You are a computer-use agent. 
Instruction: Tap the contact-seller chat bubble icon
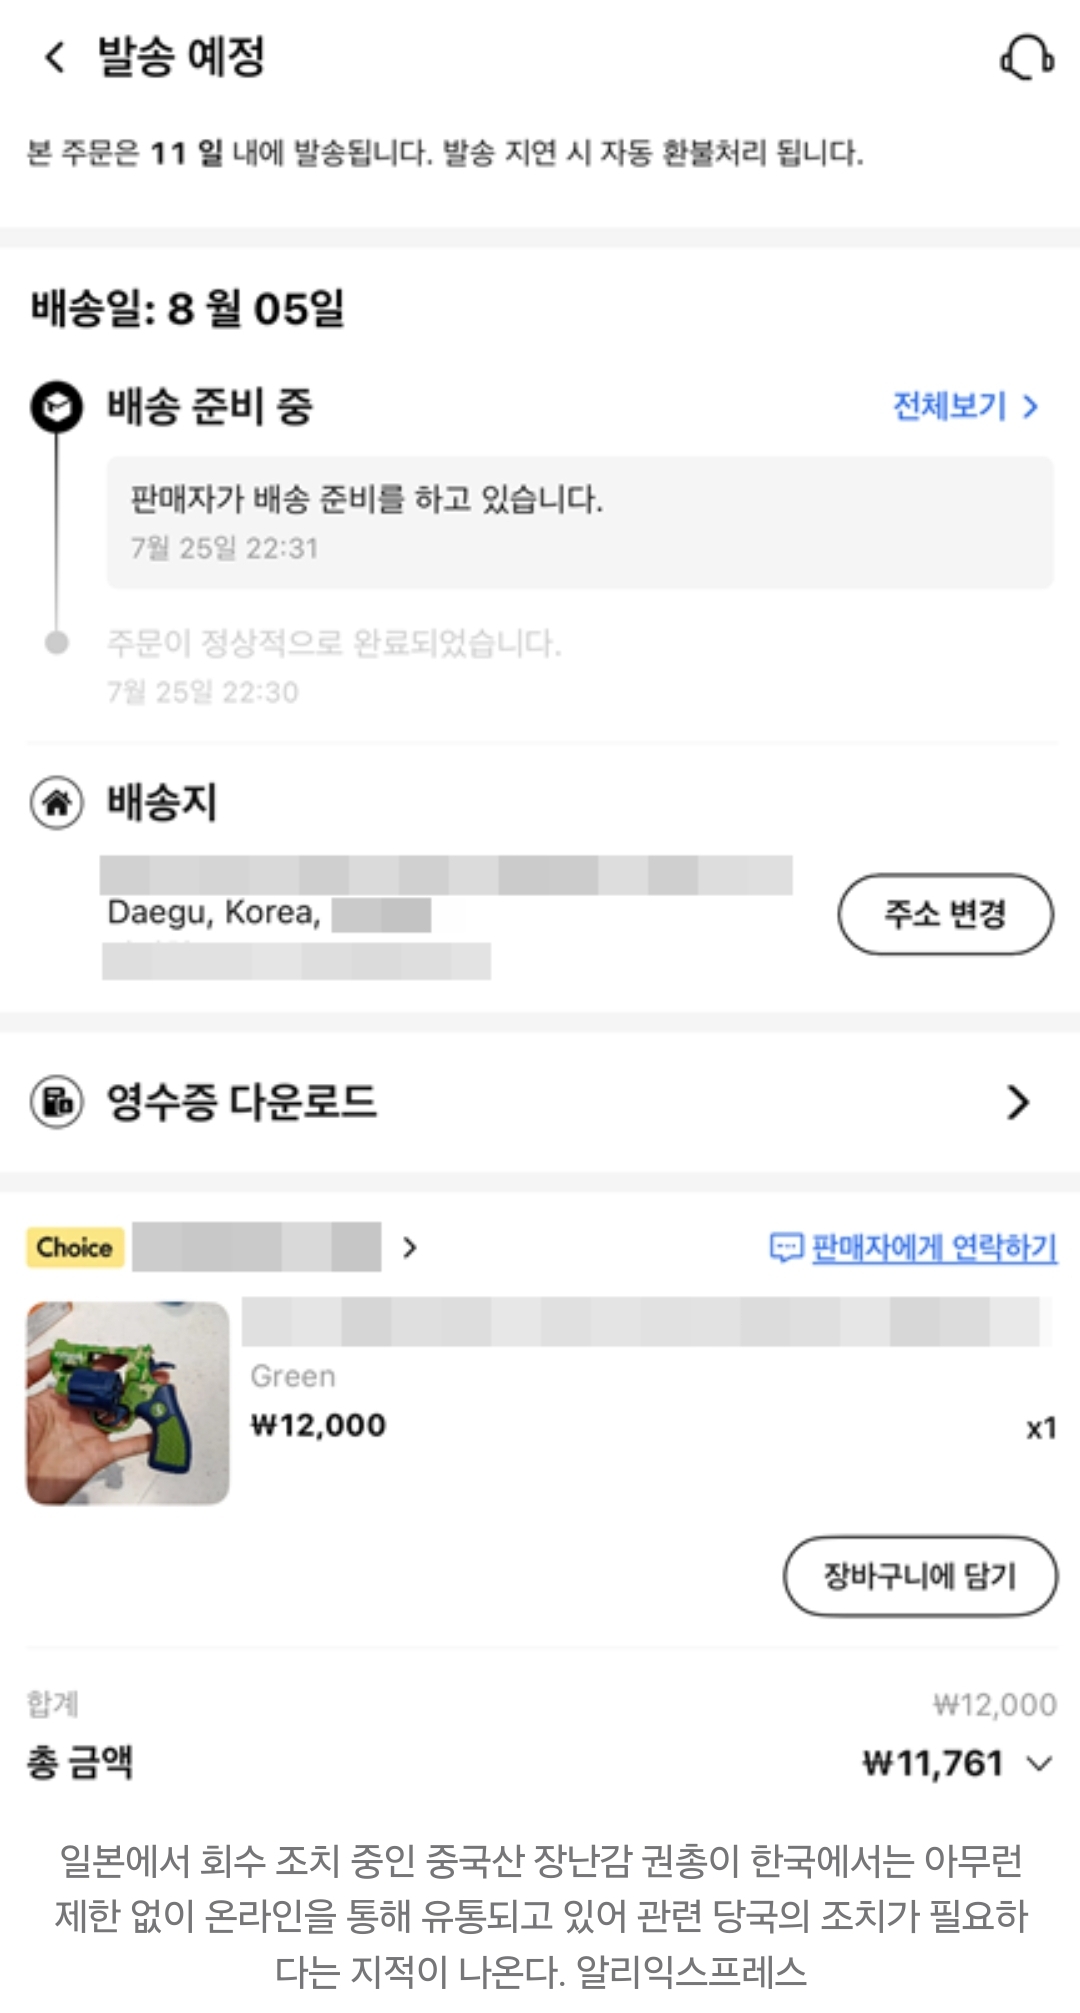pos(786,1247)
